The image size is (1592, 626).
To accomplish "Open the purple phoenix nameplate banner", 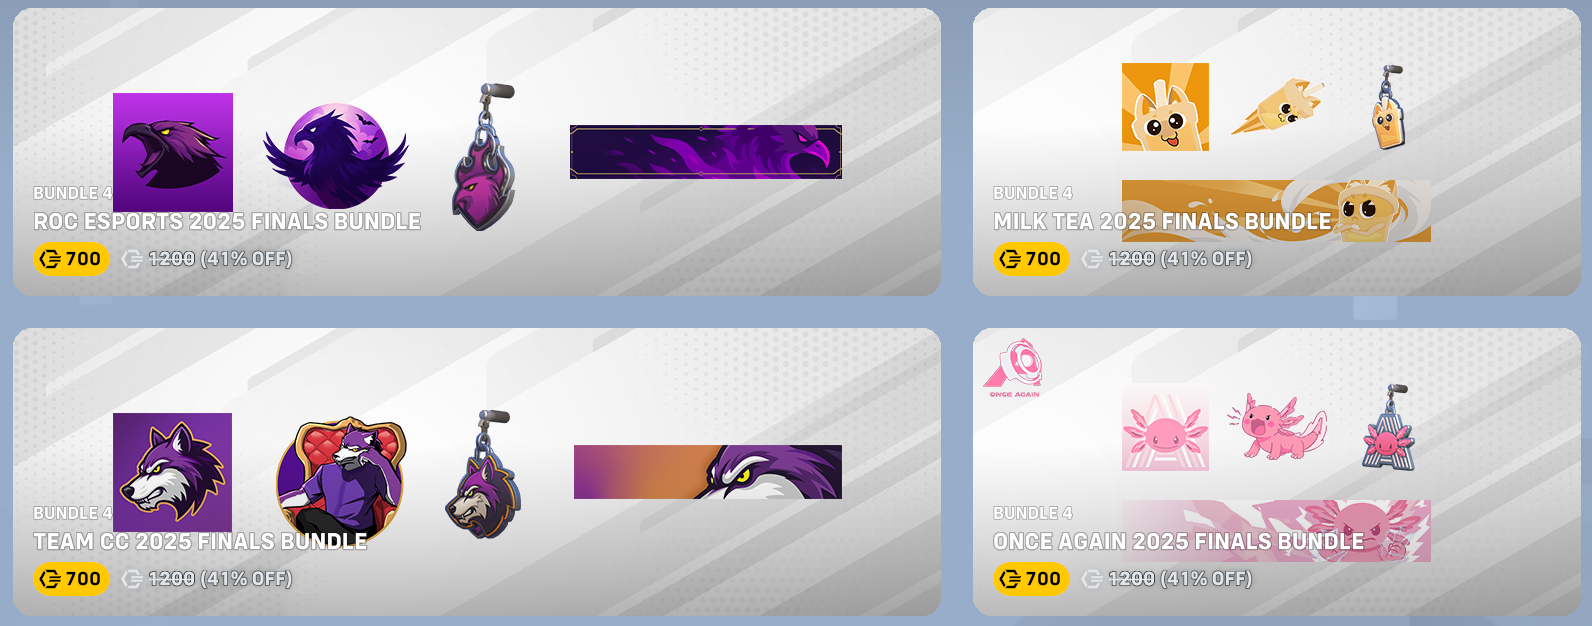I will click(x=706, y=152).
